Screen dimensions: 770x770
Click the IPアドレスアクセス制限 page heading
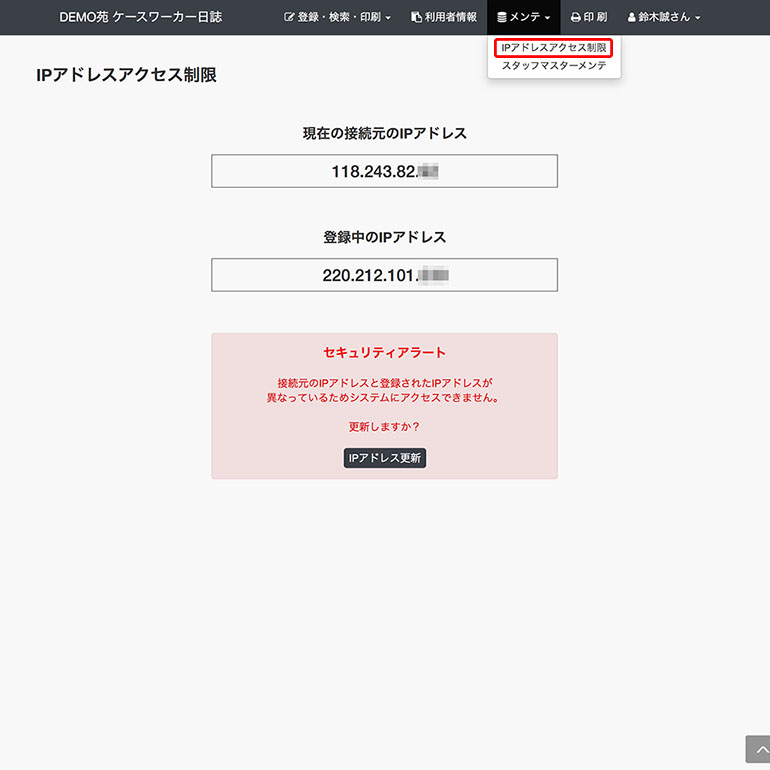[x=126, y=75]
